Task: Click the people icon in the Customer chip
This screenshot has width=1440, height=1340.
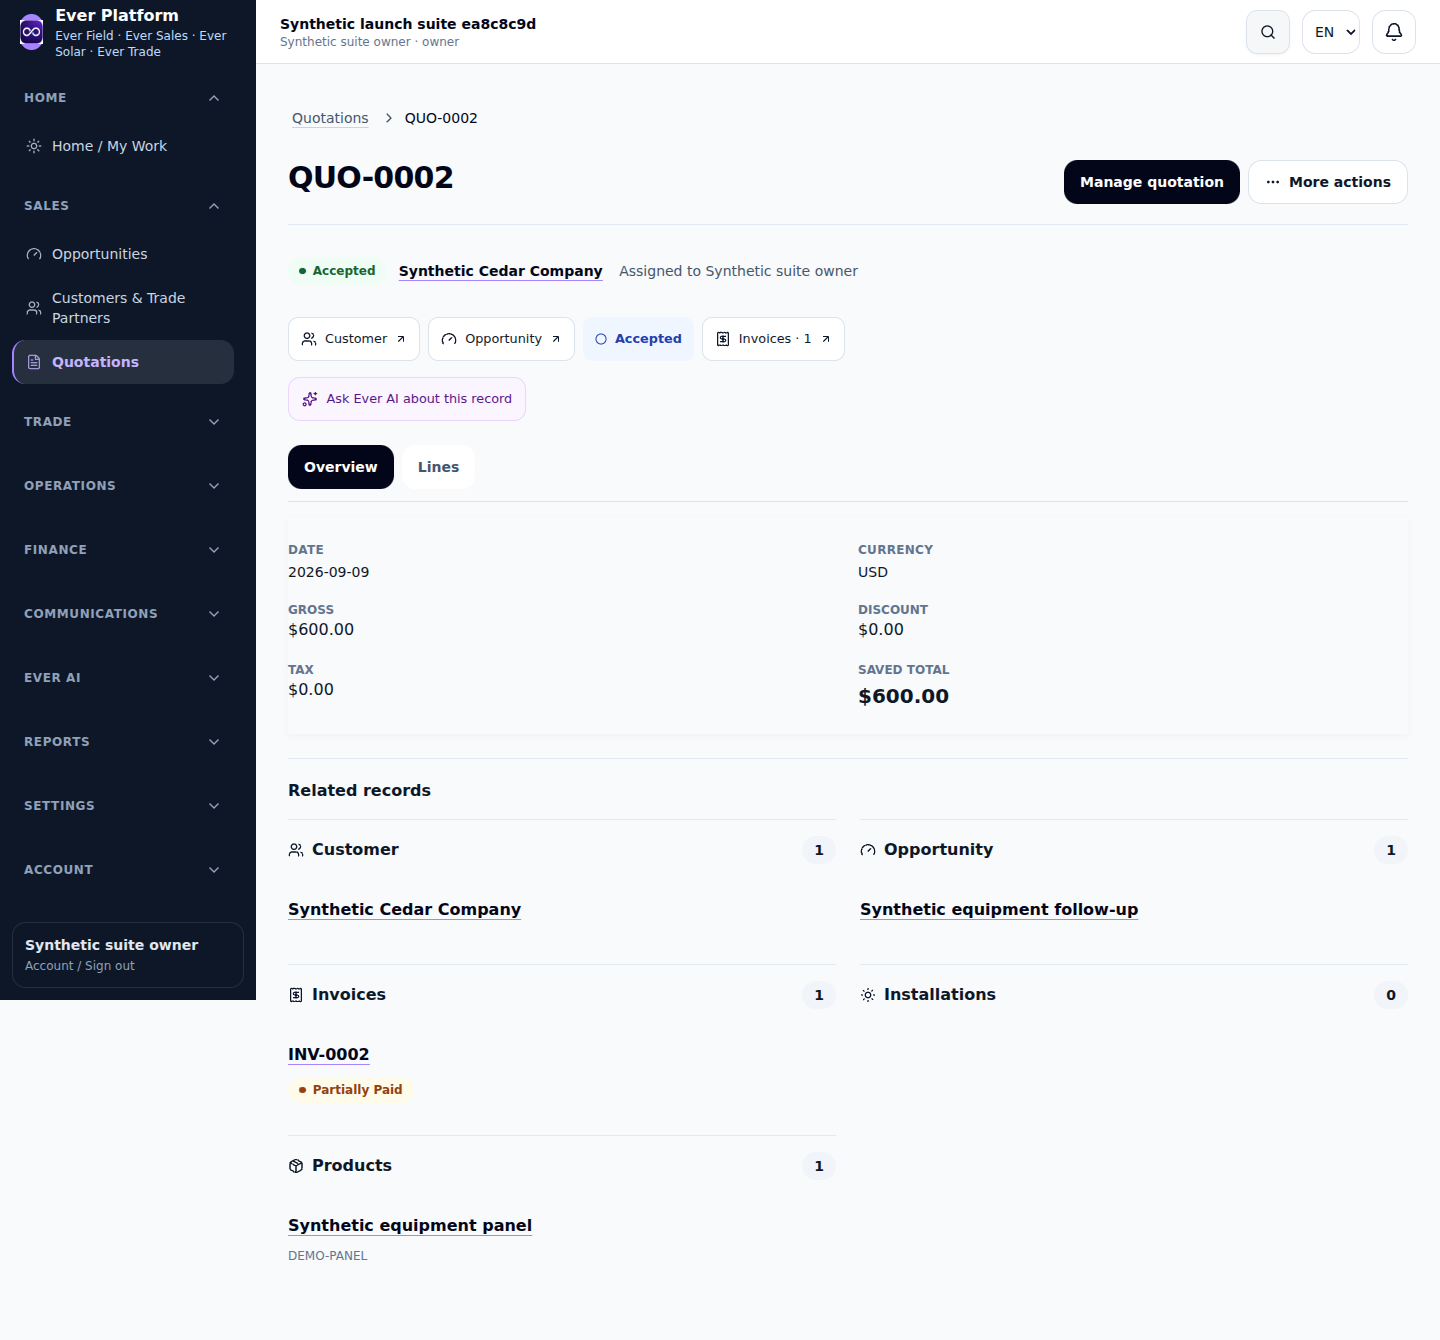Action: (x=309, y=339)
